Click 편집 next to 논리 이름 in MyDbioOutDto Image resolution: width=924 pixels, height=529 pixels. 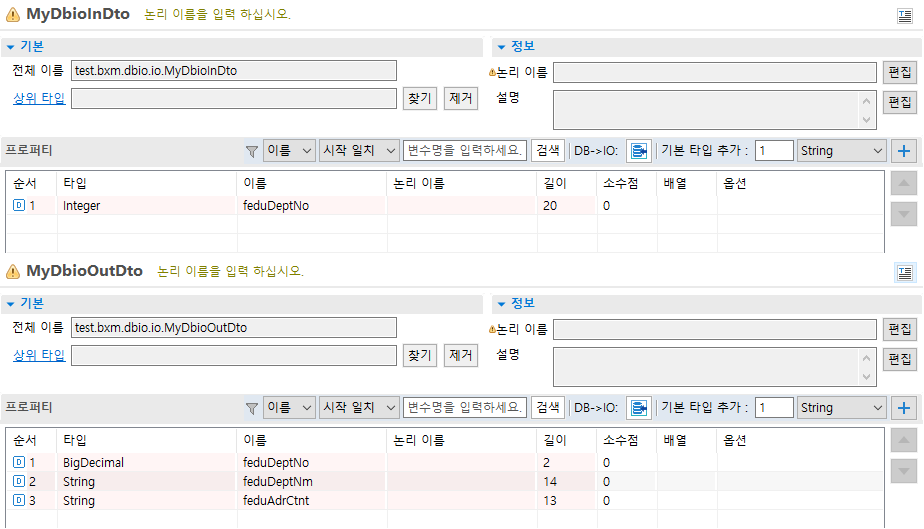(x=900, y=329)
